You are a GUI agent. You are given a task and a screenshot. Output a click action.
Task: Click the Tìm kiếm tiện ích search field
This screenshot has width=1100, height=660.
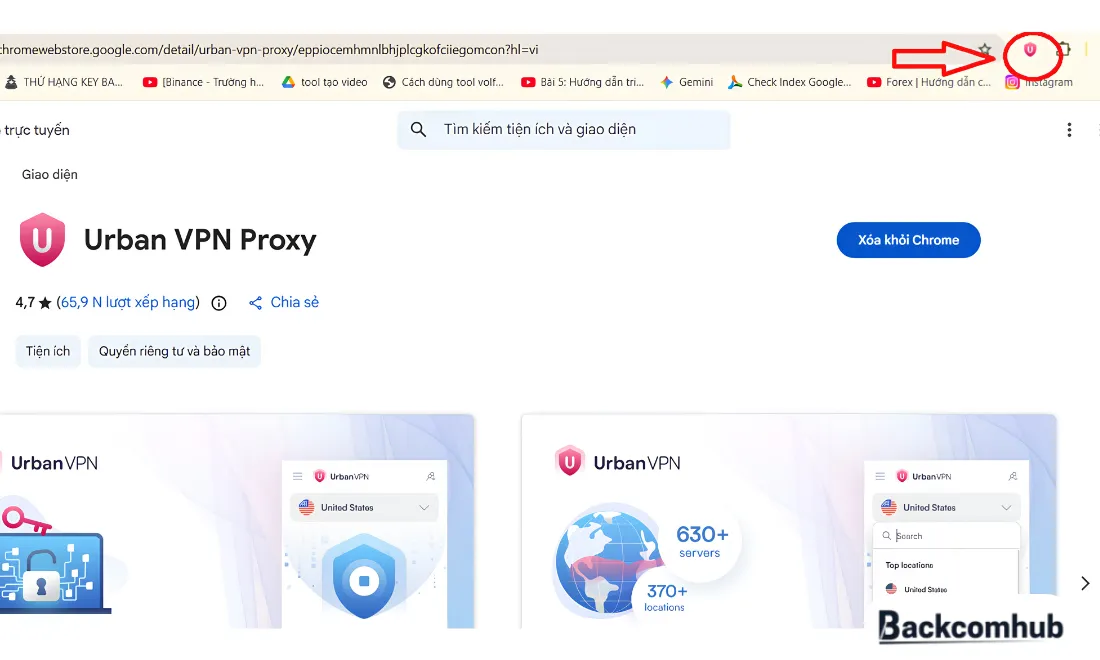[563, 130]
